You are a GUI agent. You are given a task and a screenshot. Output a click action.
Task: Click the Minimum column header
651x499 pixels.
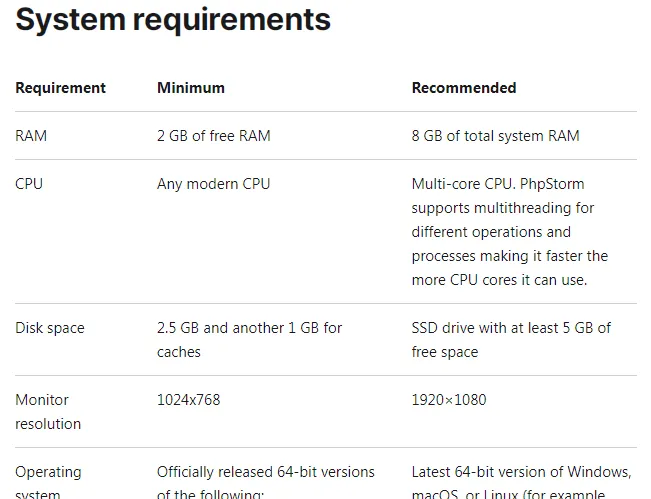pyautogui.click(x=190, y=88)
